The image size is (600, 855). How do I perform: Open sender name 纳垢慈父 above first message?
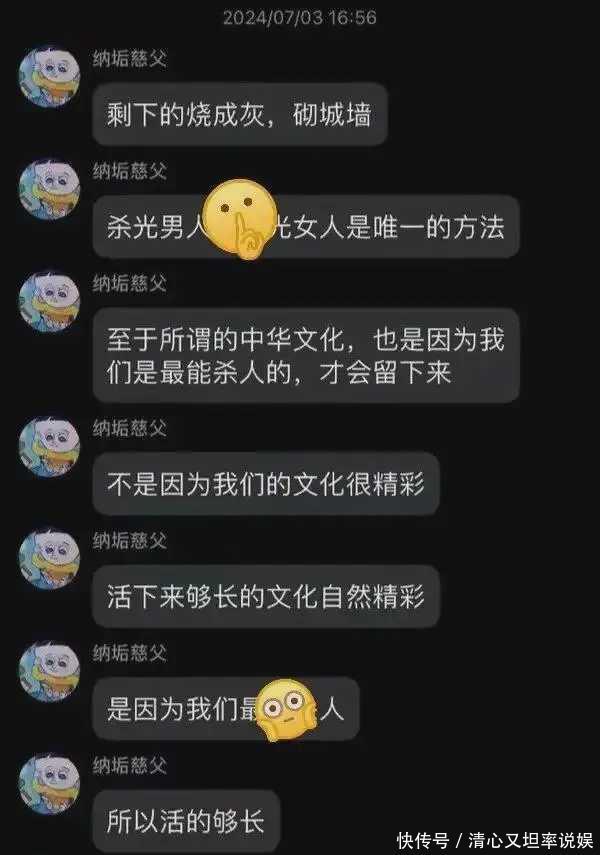tap(129, 58)
